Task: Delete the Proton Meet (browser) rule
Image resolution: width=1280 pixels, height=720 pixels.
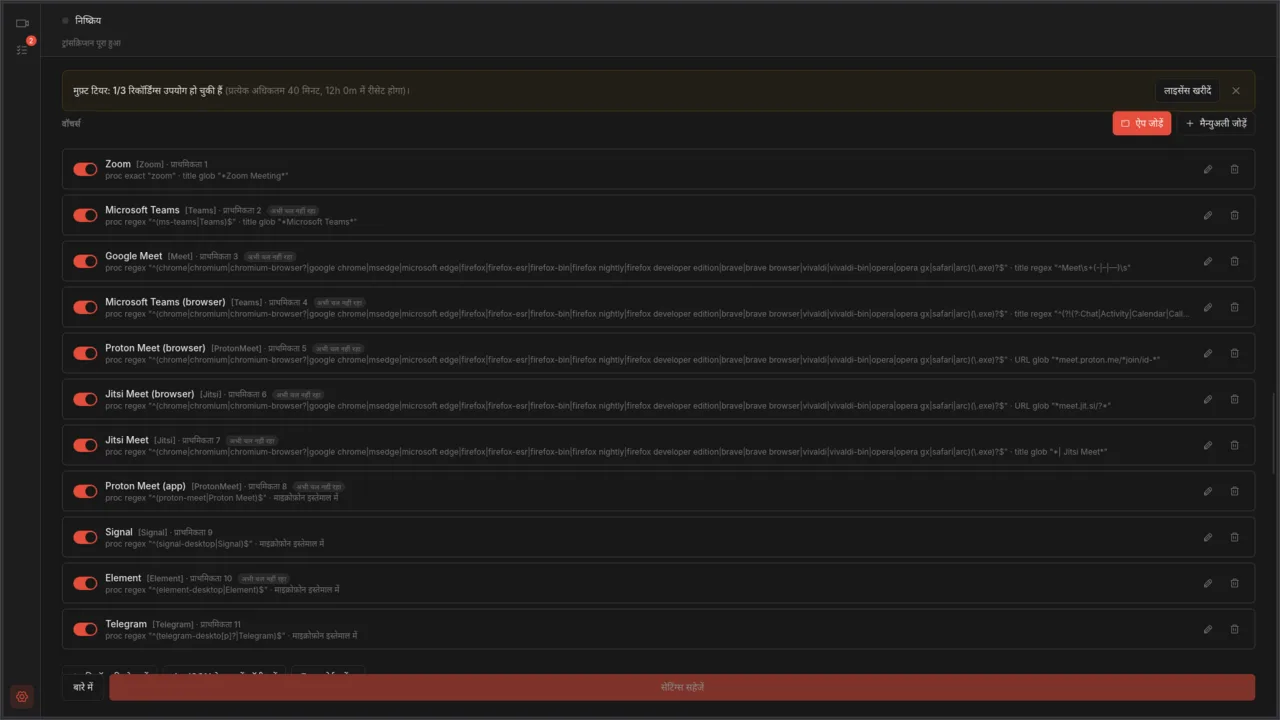Action: (x=1234, y=353)
